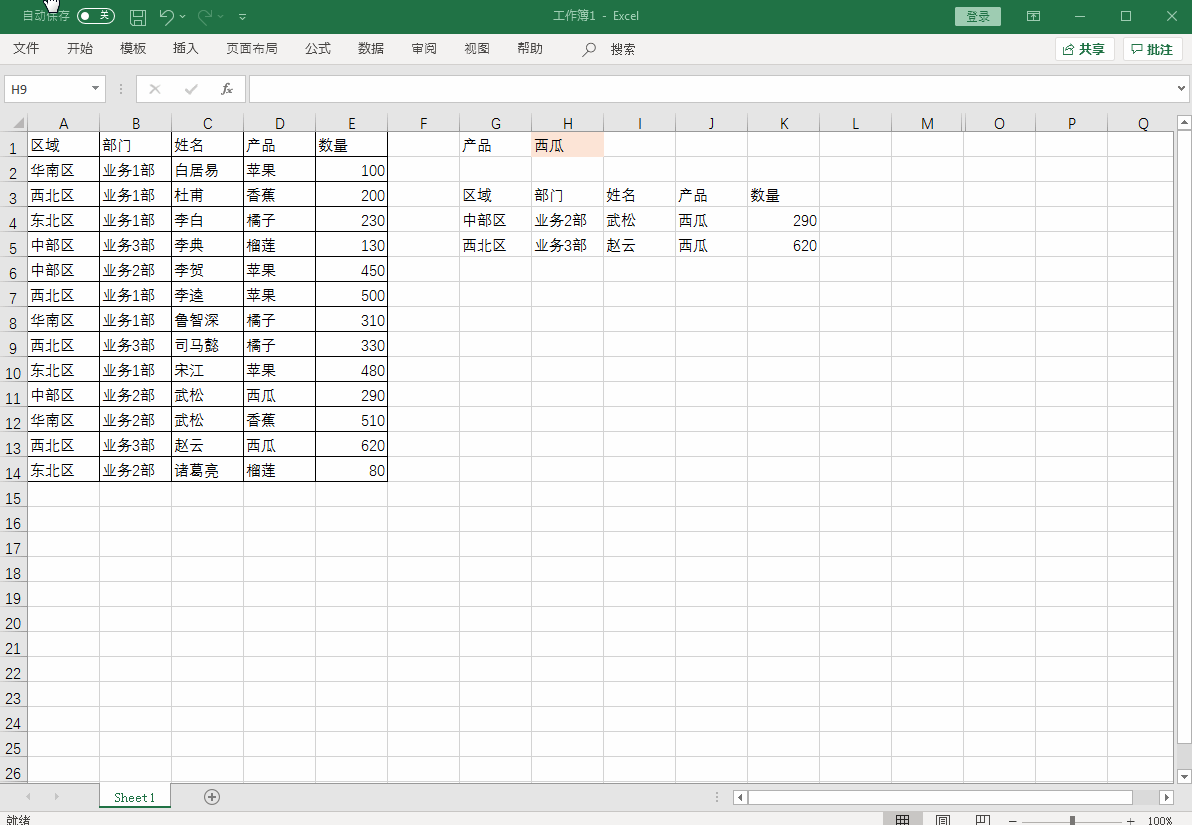The width and height of the screenshot is (1192, 825).
Task: Click the Name Box showing H9
Action: pyautogui.click(x=46, y=89)
